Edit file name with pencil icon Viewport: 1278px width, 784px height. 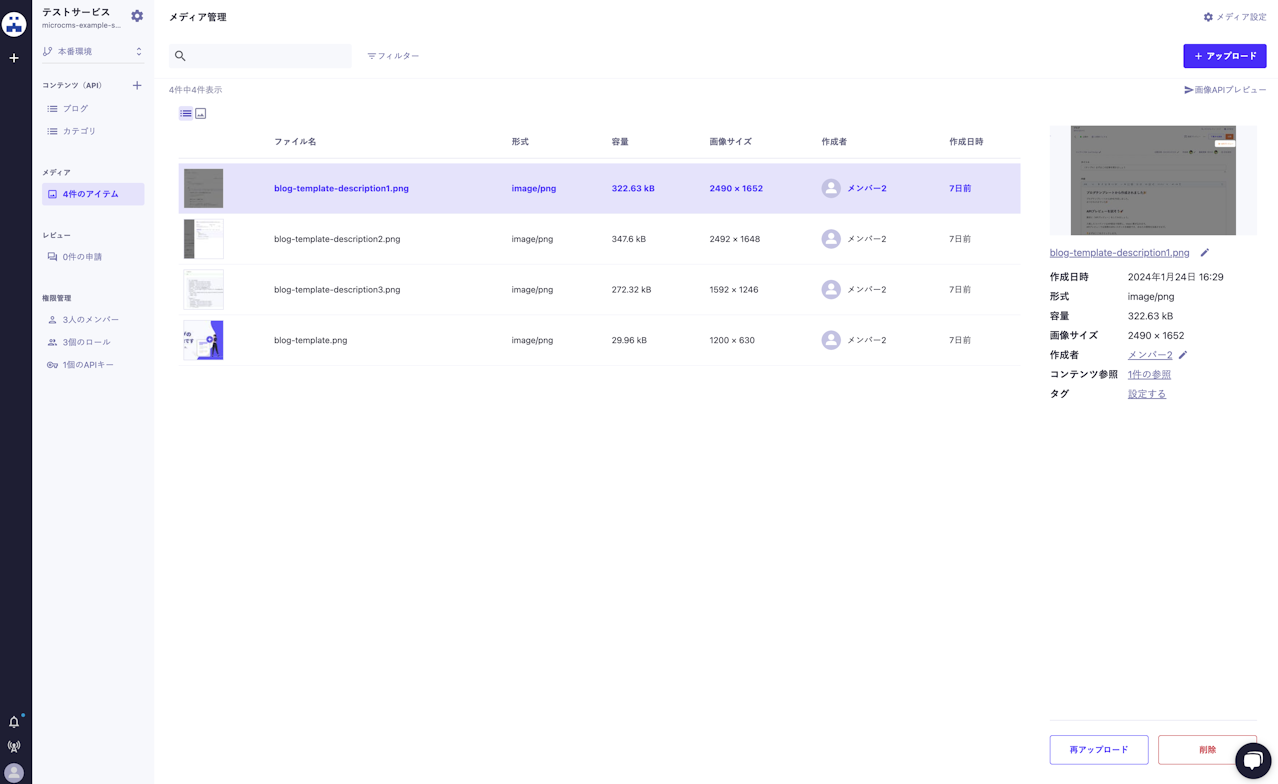click(x=1204, y=253)
